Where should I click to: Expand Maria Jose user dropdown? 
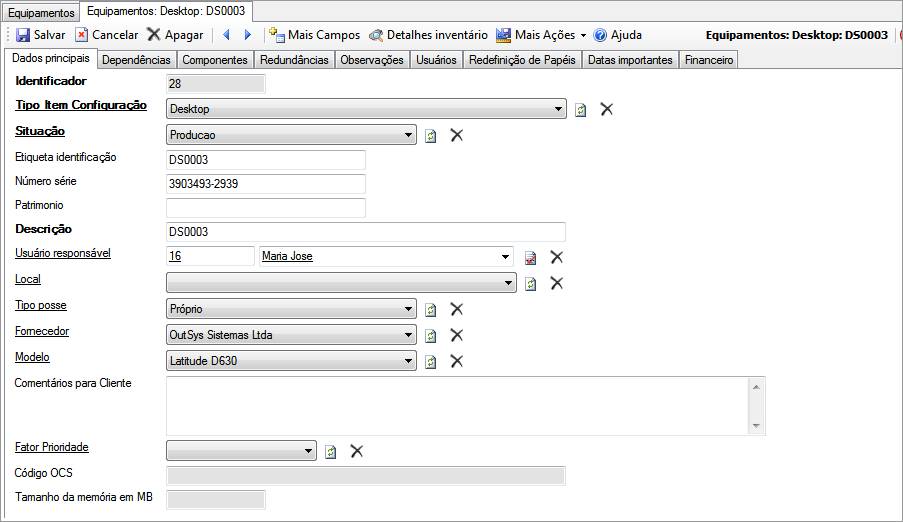click(505, 256)
